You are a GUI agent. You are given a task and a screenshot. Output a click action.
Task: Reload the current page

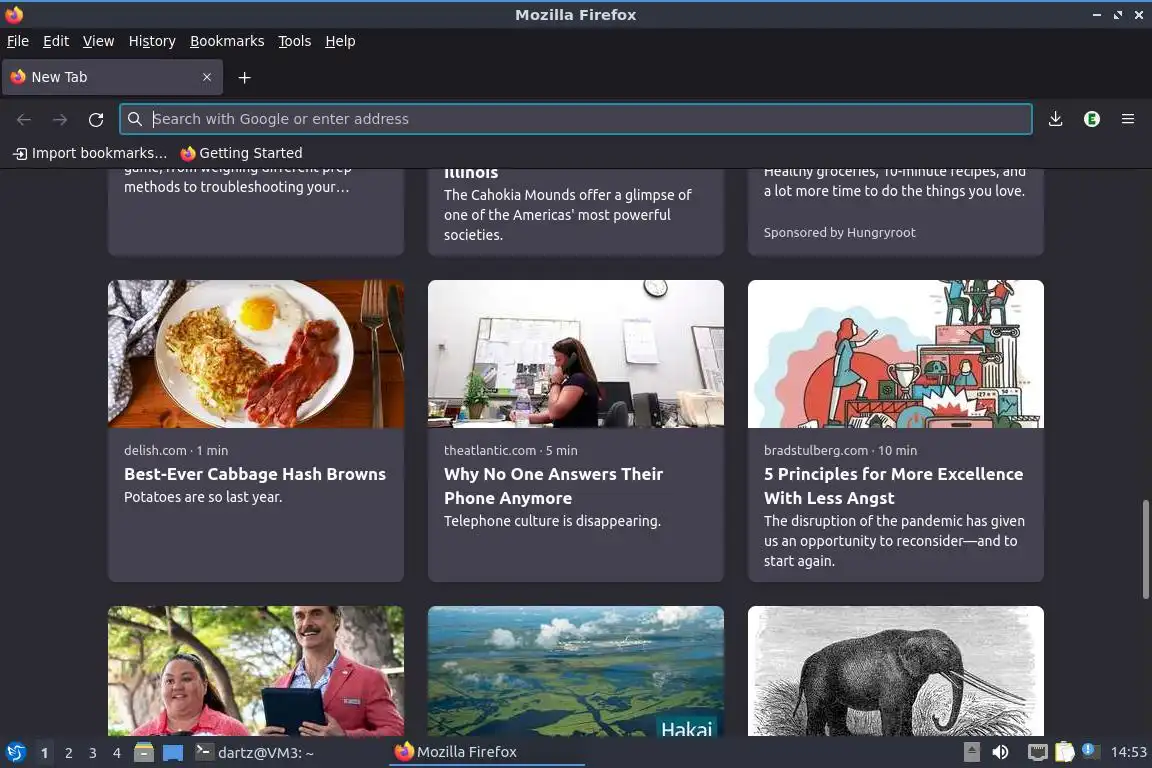(x=96, y=119)
